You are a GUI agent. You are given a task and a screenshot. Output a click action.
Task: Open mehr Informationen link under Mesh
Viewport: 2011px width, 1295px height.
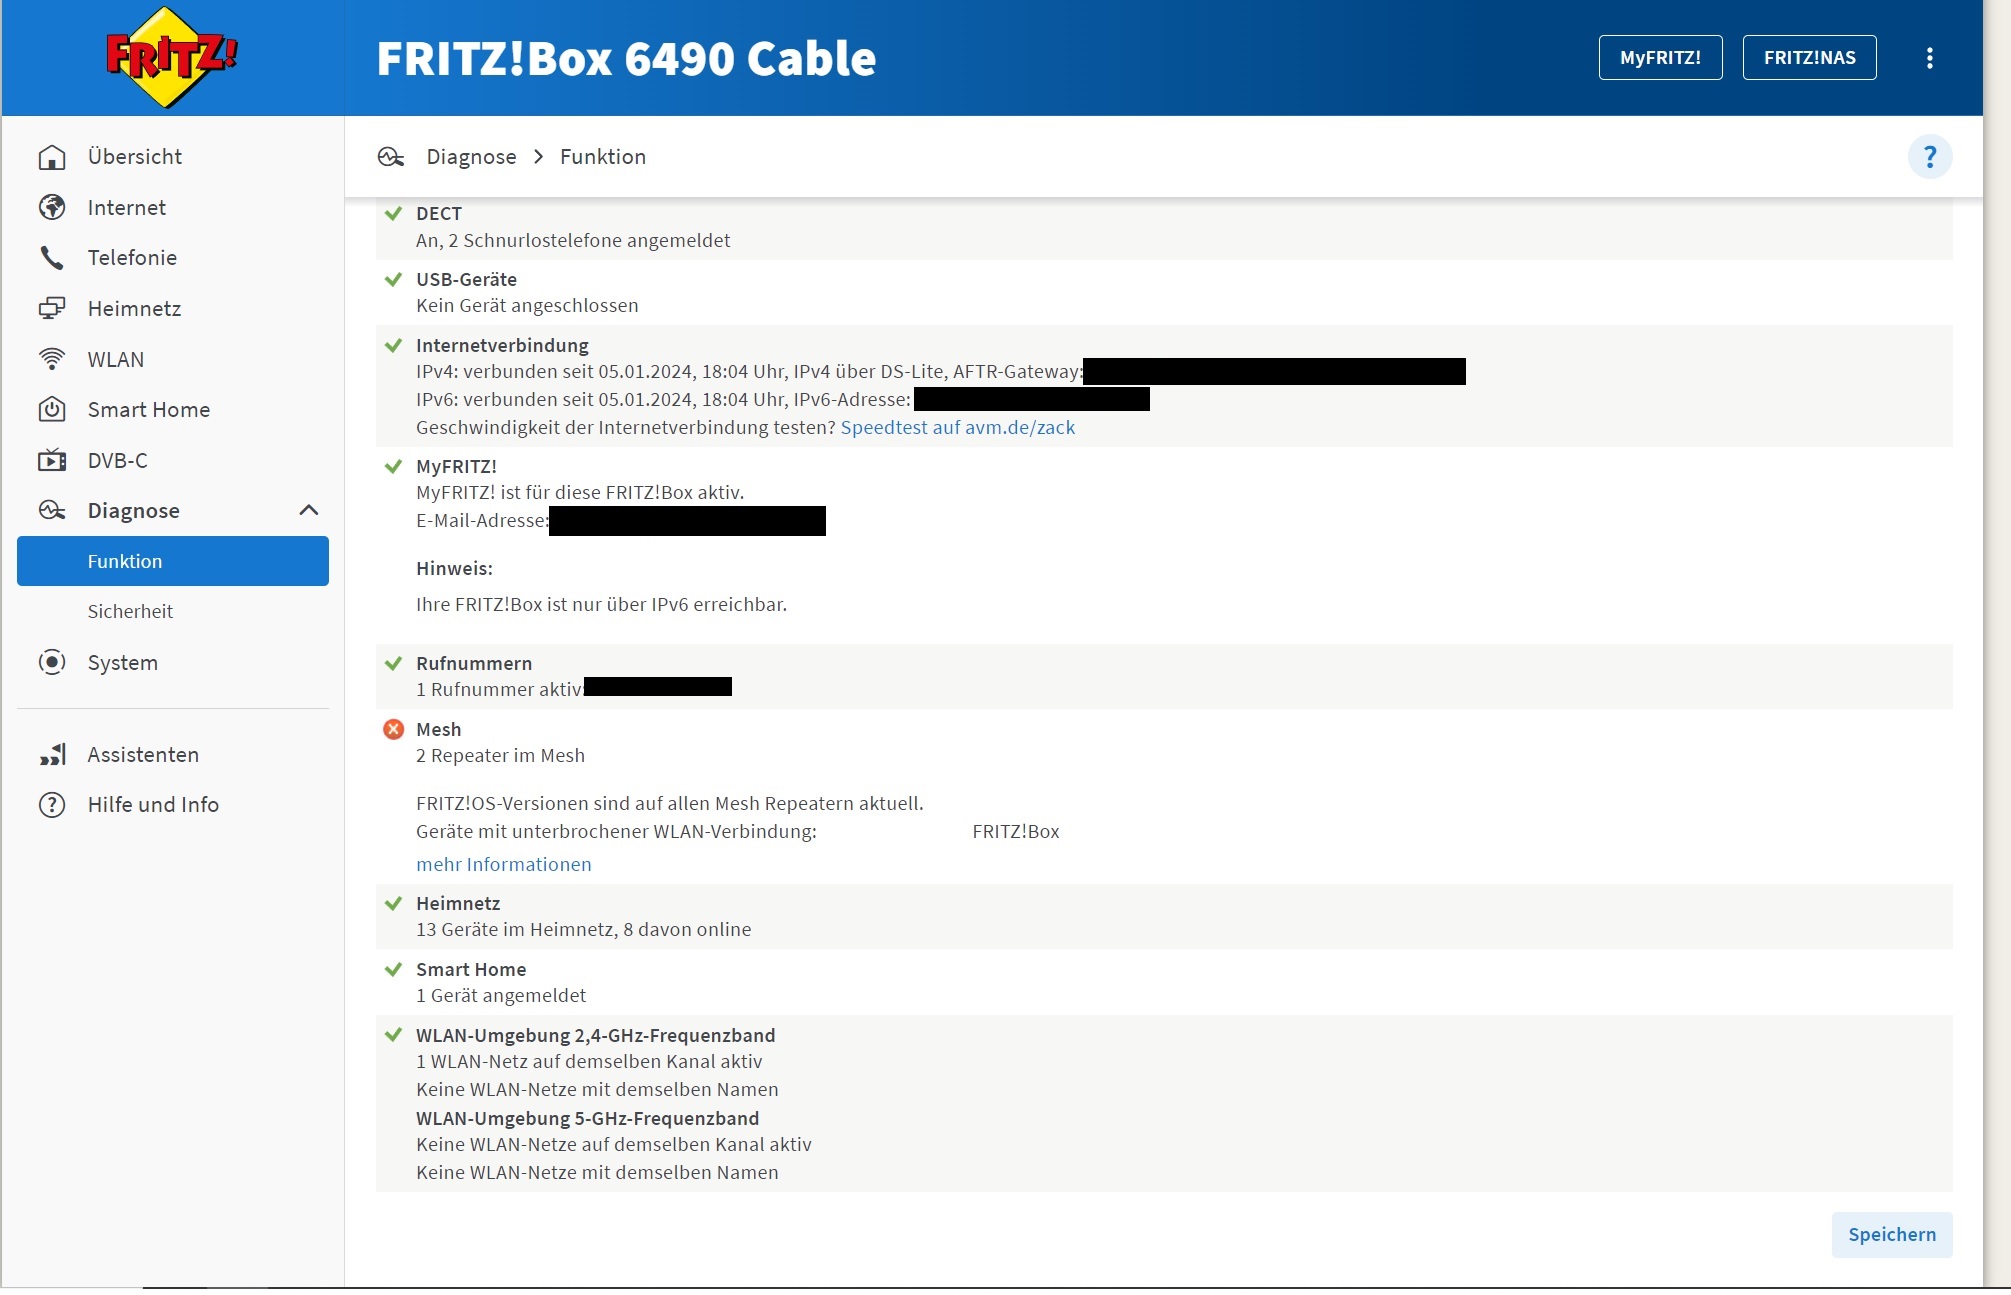pos(503,864)
